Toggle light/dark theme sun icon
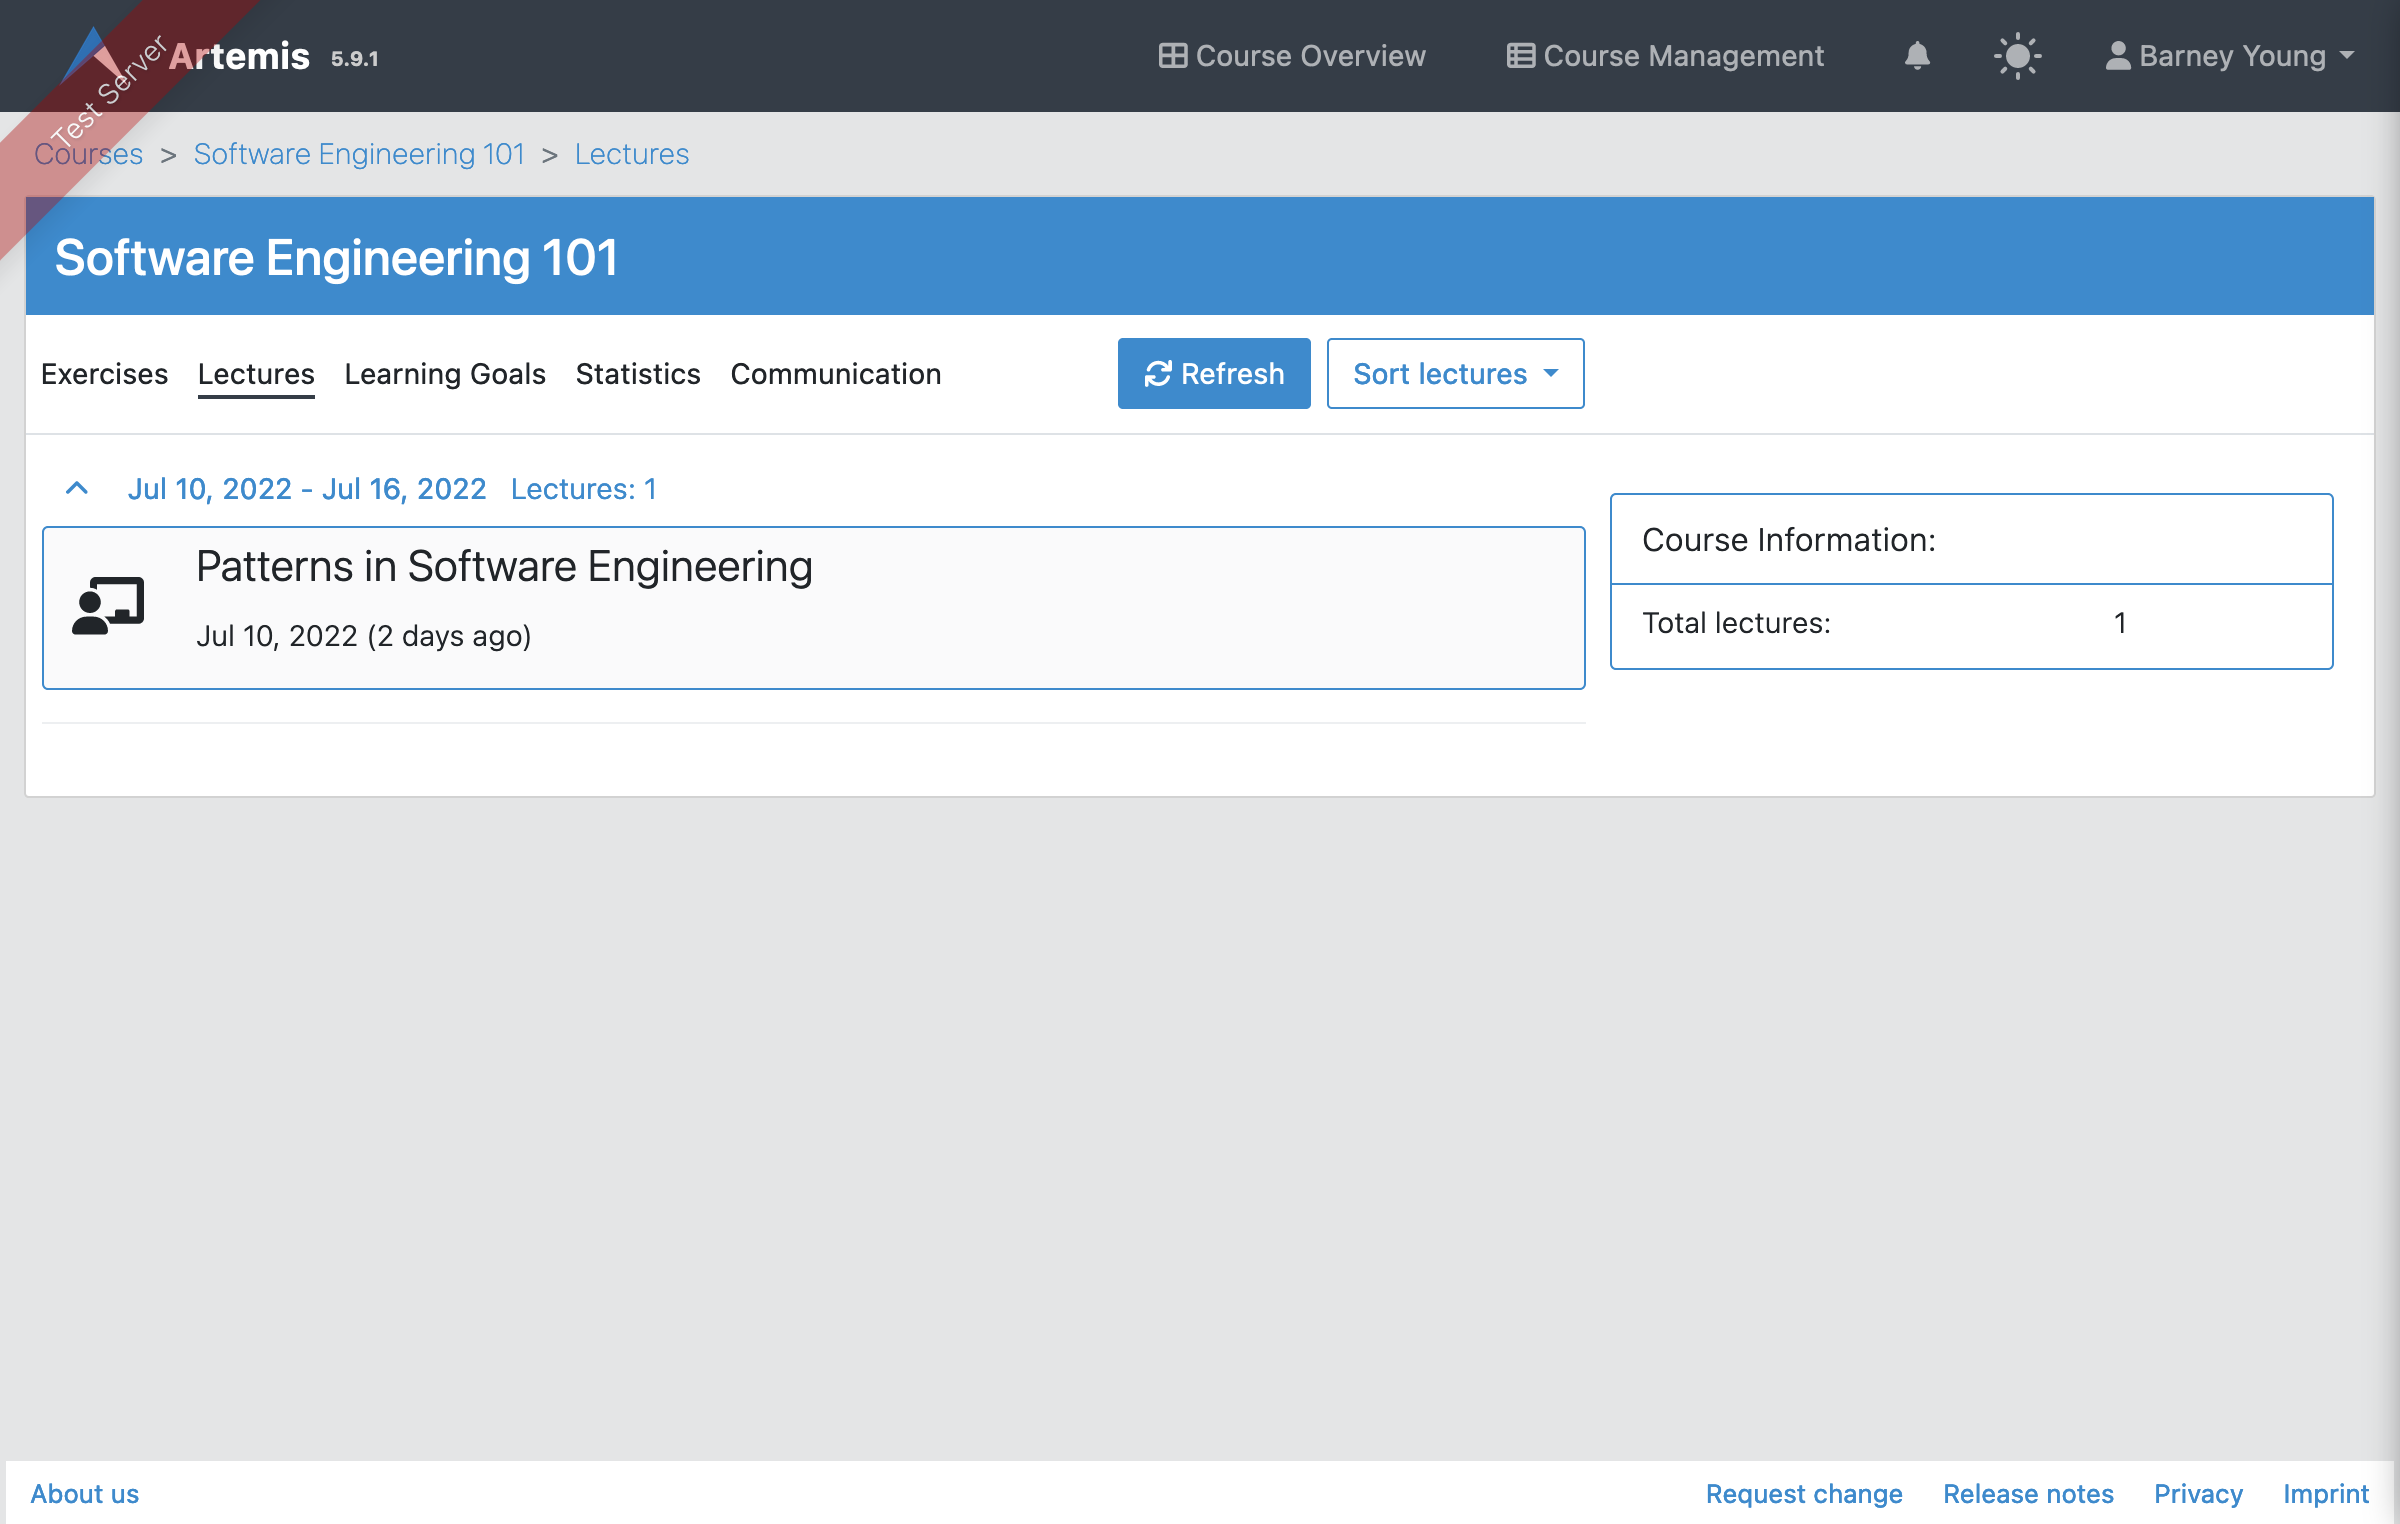Viewport: 2400px width, 1524px height. point(2017,55)
